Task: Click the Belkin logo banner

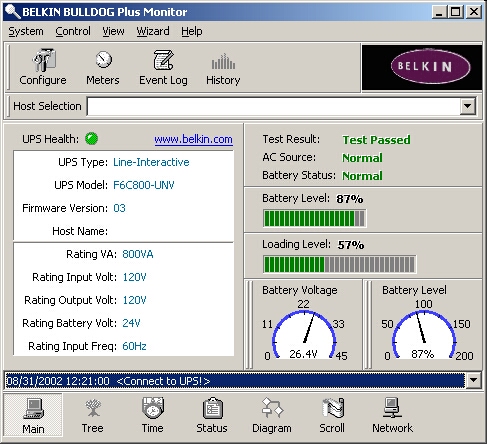Action: (x=422, y=67)
